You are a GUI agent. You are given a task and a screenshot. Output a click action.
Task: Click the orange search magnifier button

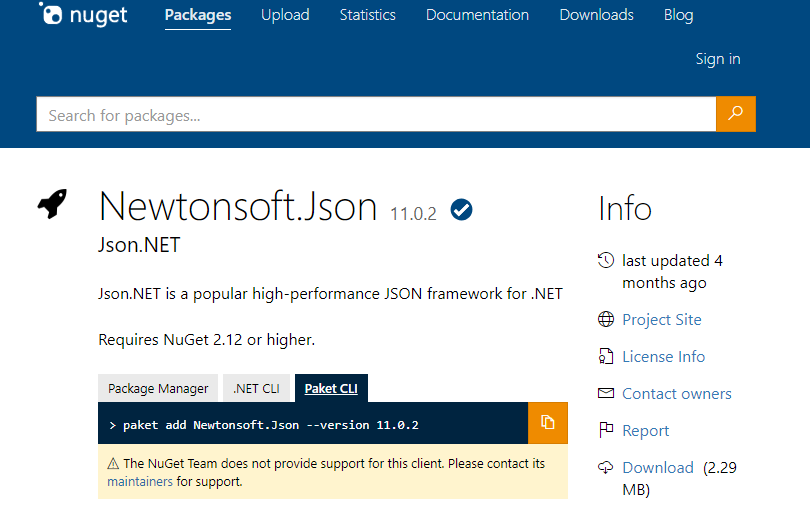tap(736, 114)
